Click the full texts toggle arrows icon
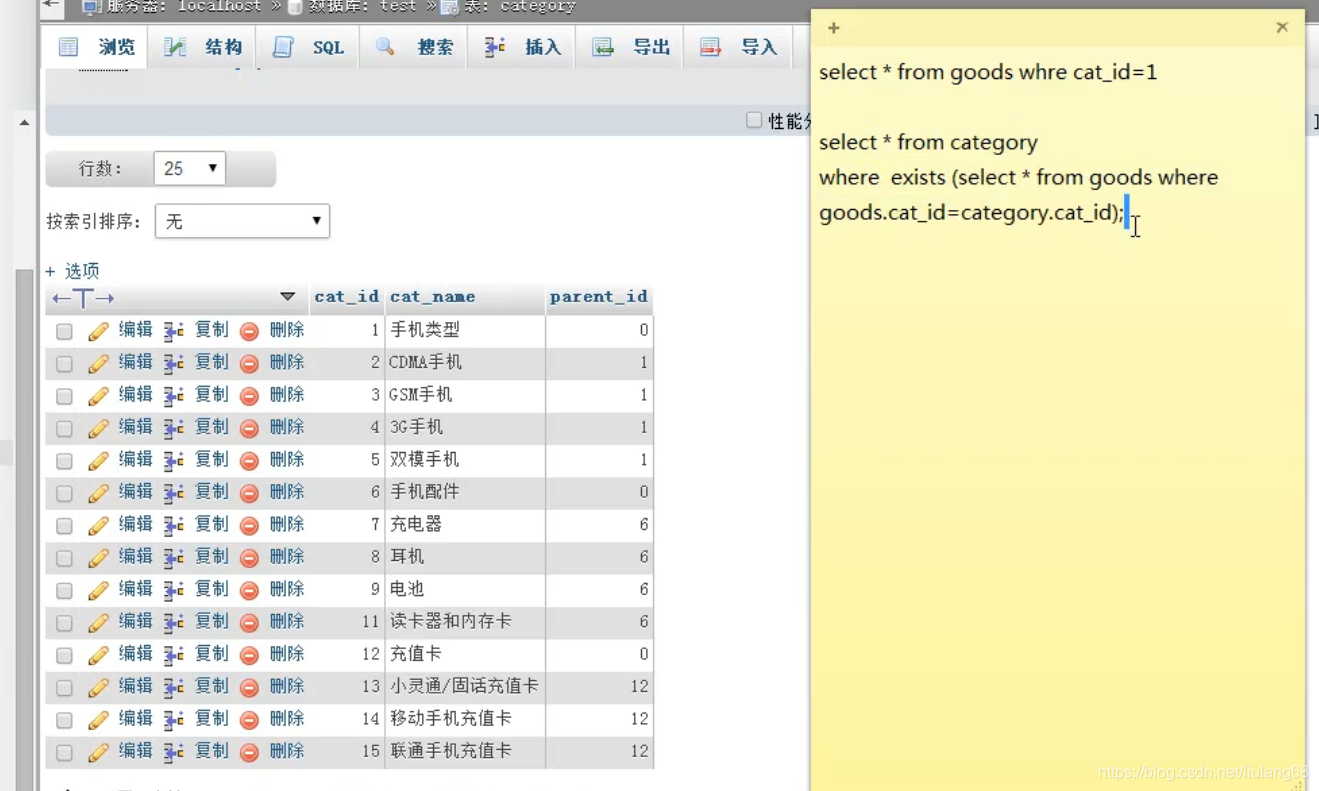 [83, 298]
